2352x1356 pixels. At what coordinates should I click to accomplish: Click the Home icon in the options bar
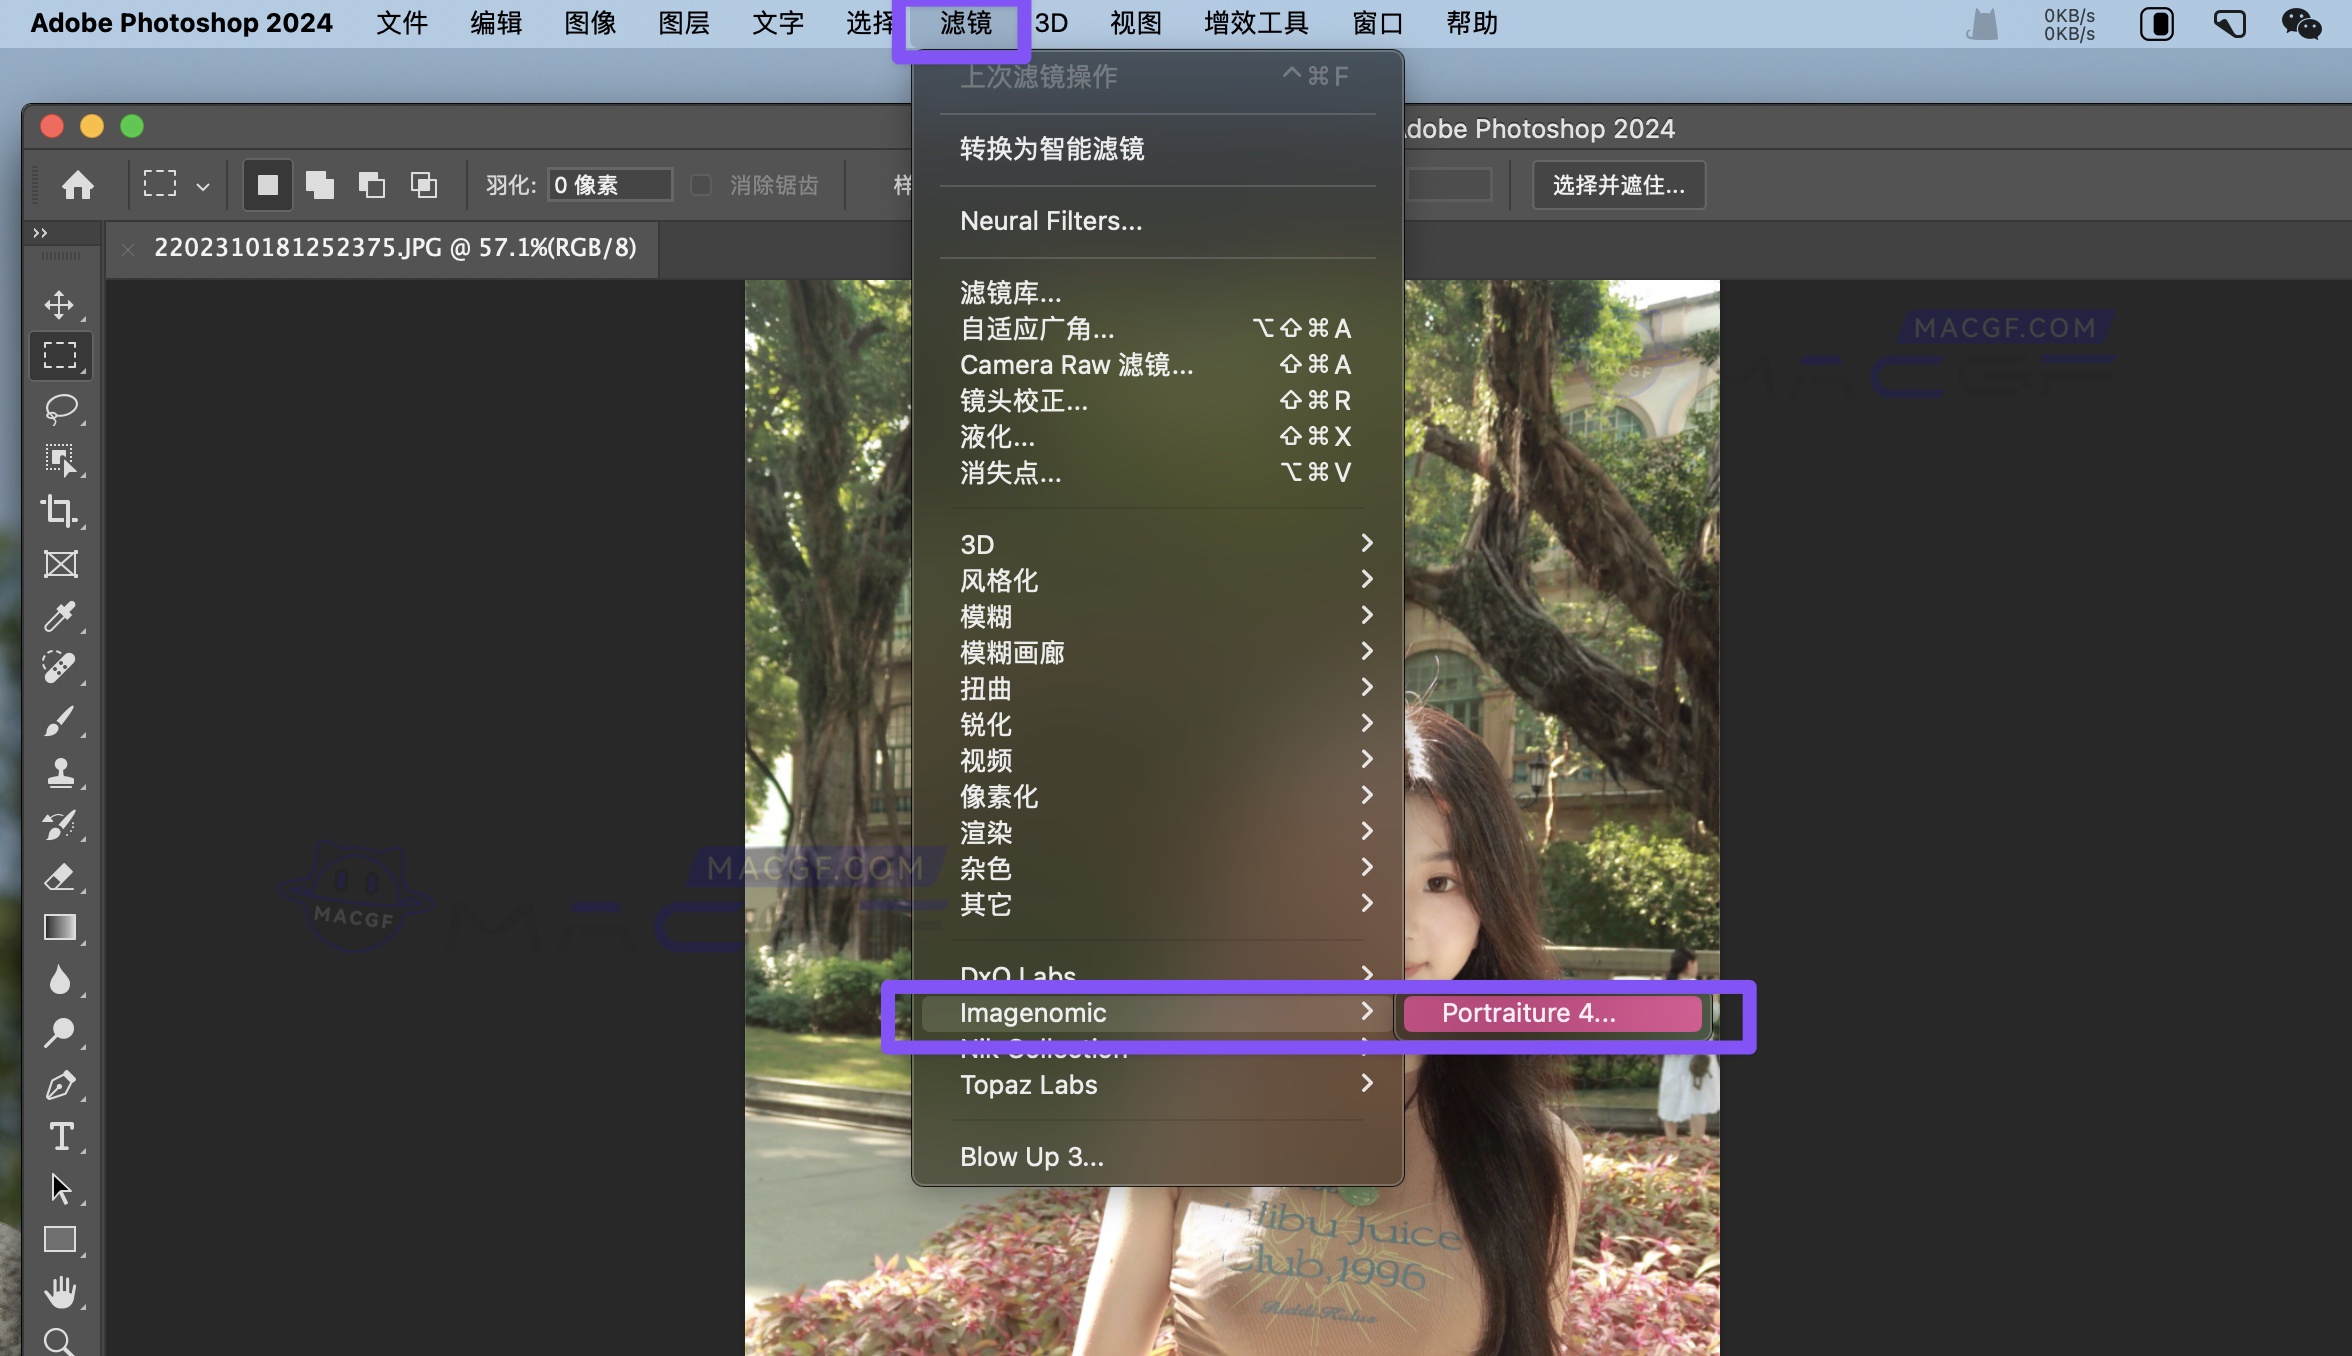pos(76,185)
